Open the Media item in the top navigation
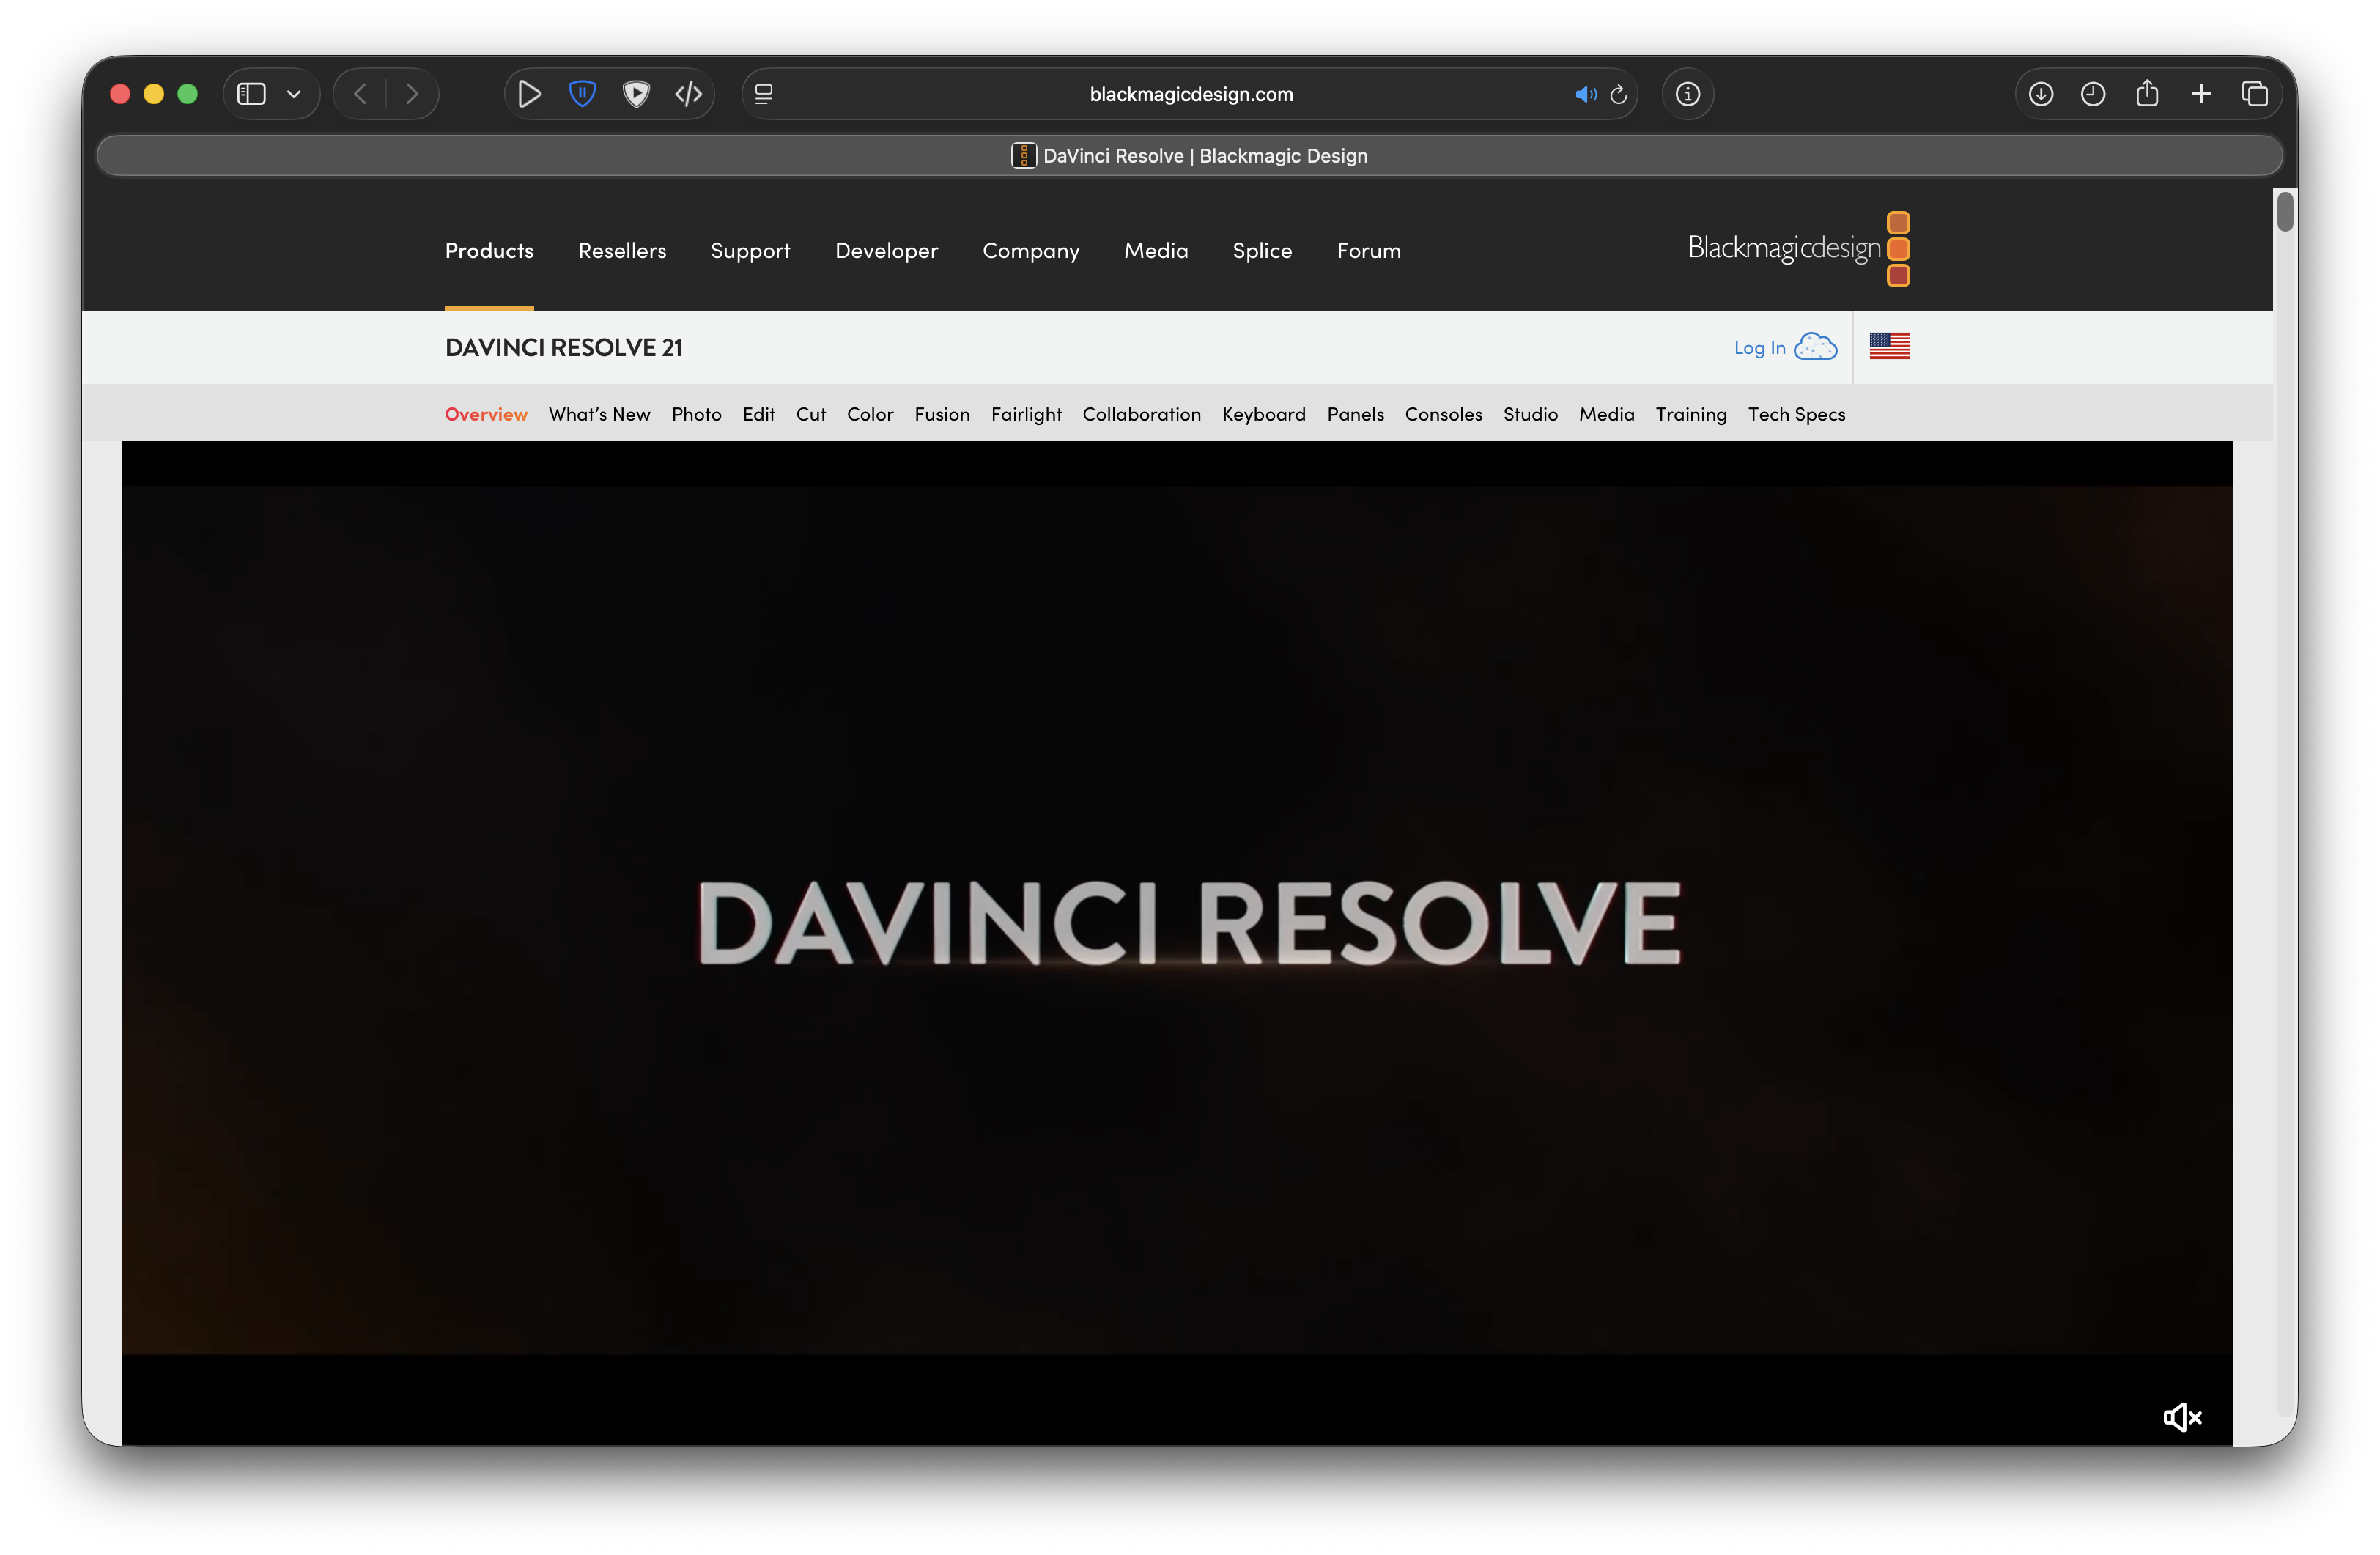The height and width of the screenshot is (1555, 2380). coord(1156,251)
